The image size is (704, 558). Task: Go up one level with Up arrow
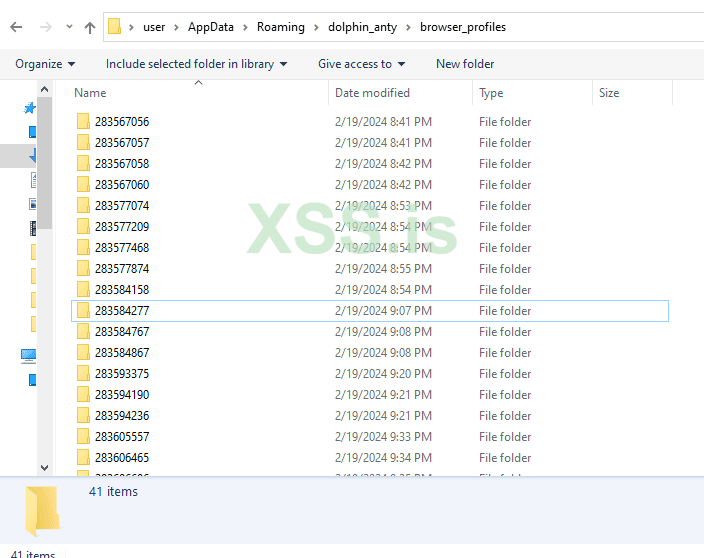pos(90,27)
